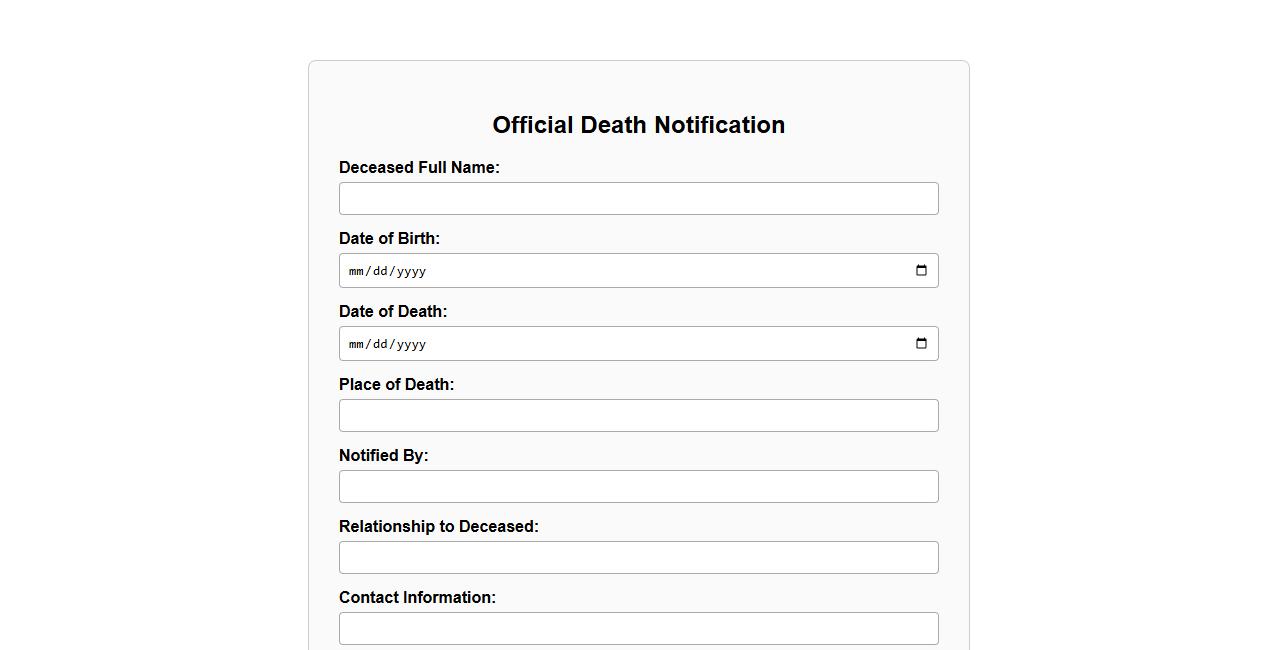Click the Deceased Full Name text field
Image resolution: width=1278 pixels, height=650 pixels.
click(x=638, y=198)
